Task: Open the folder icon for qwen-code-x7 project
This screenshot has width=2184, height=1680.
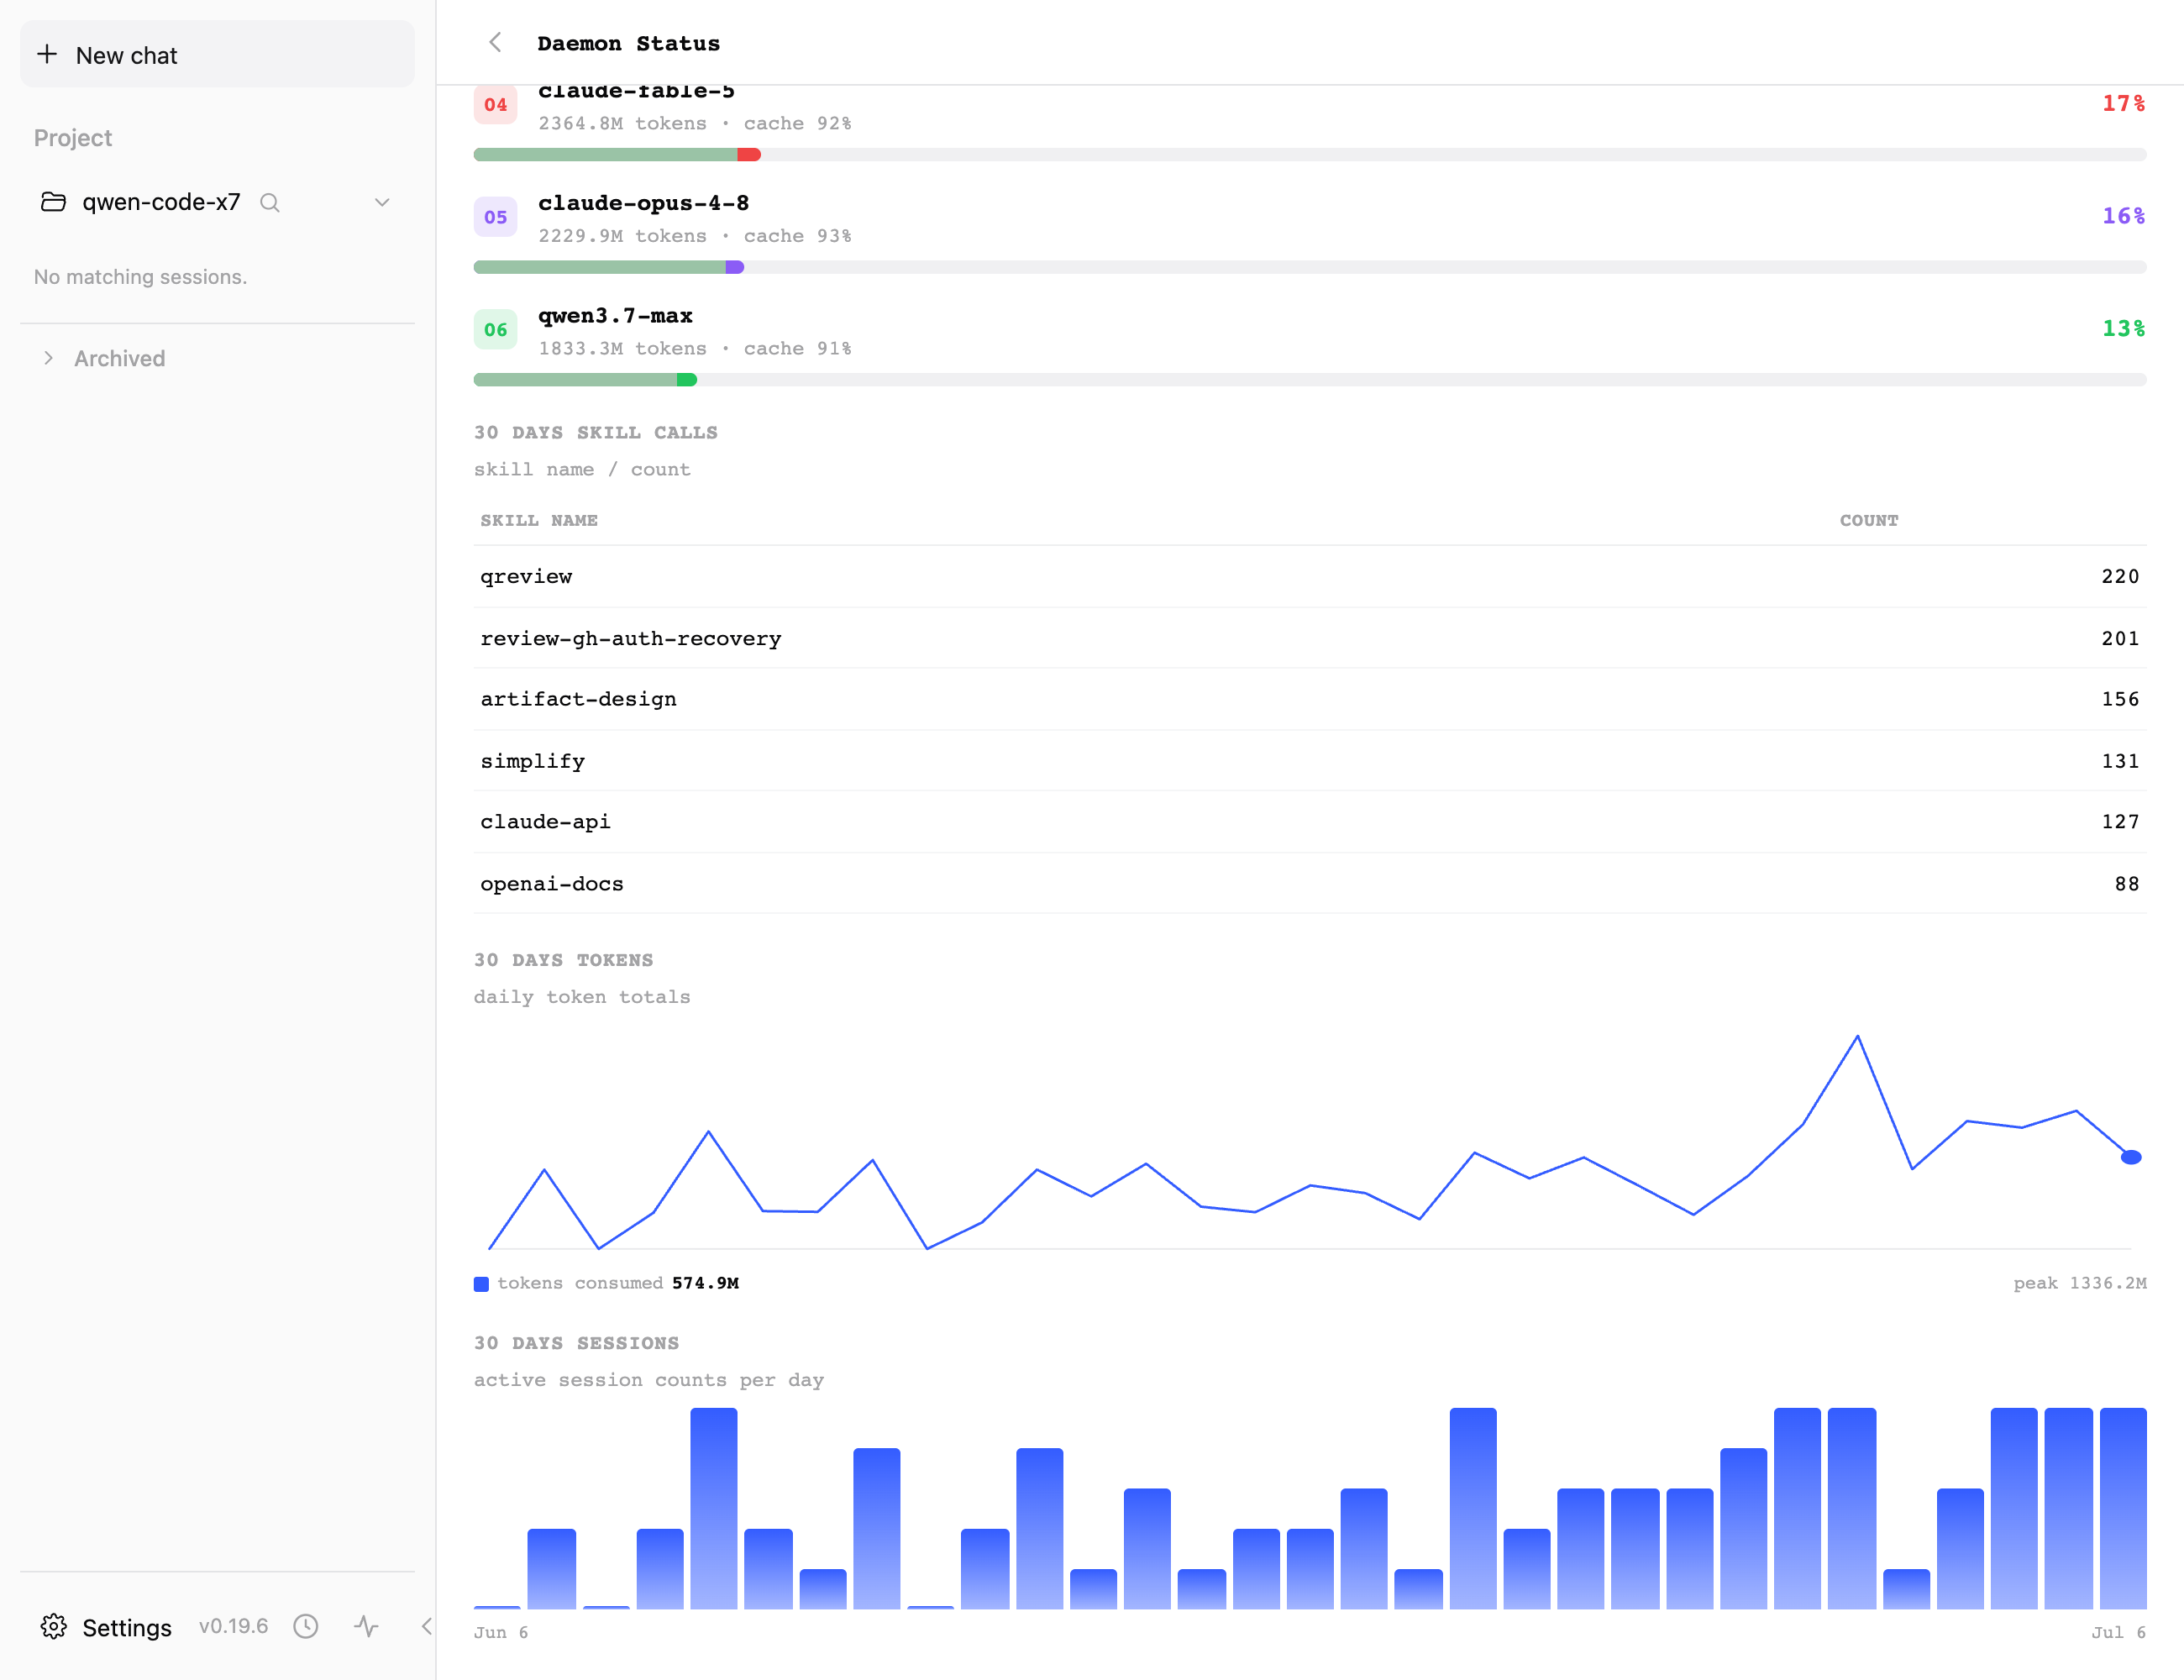Action: click(53, 202)
